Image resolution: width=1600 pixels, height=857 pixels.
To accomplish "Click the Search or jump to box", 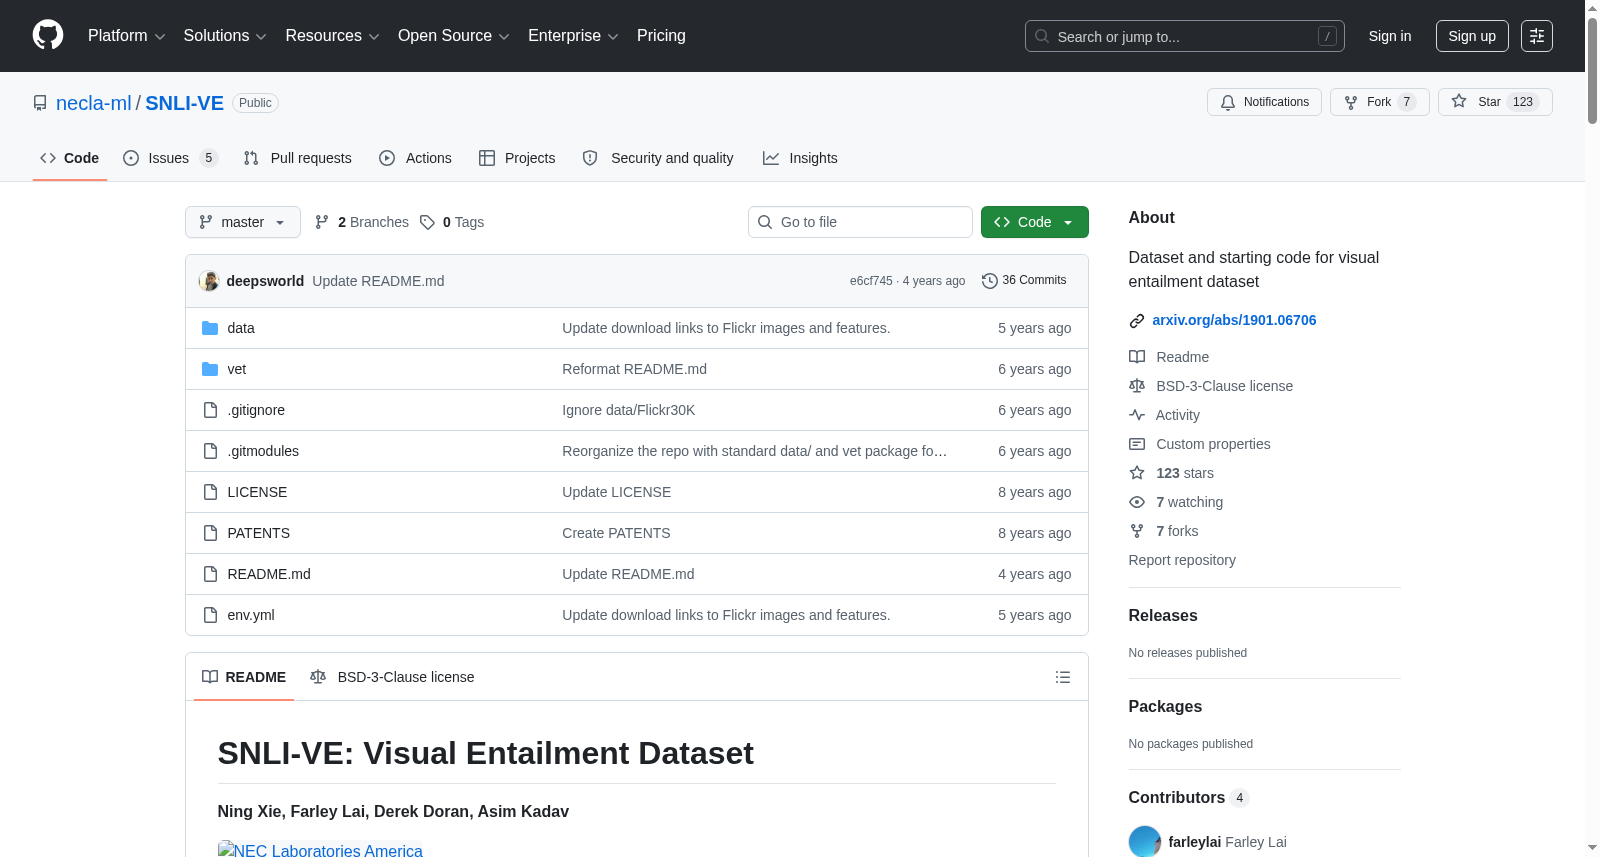I will point(1185,36).
